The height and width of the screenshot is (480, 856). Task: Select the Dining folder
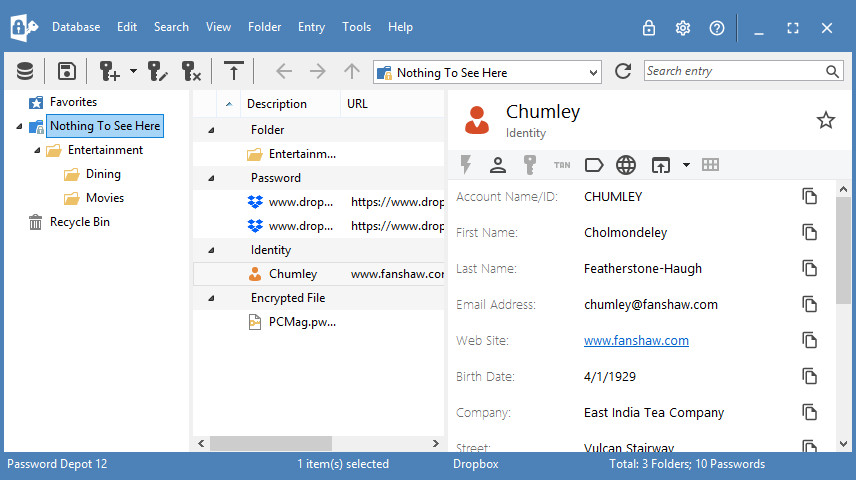(x=103, y=174)
